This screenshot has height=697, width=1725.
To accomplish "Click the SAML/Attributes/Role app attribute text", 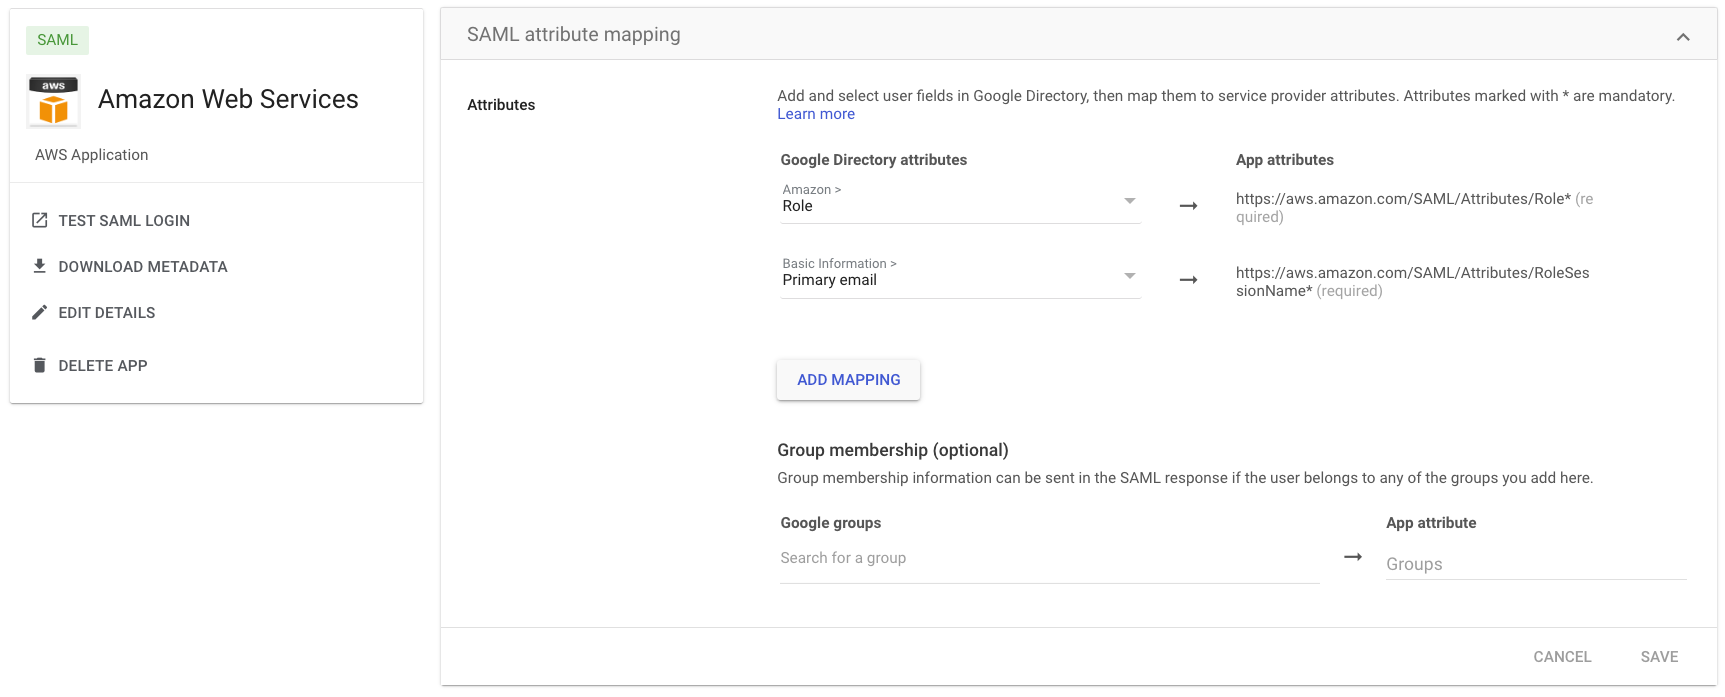I will (x=1414, y=208).
